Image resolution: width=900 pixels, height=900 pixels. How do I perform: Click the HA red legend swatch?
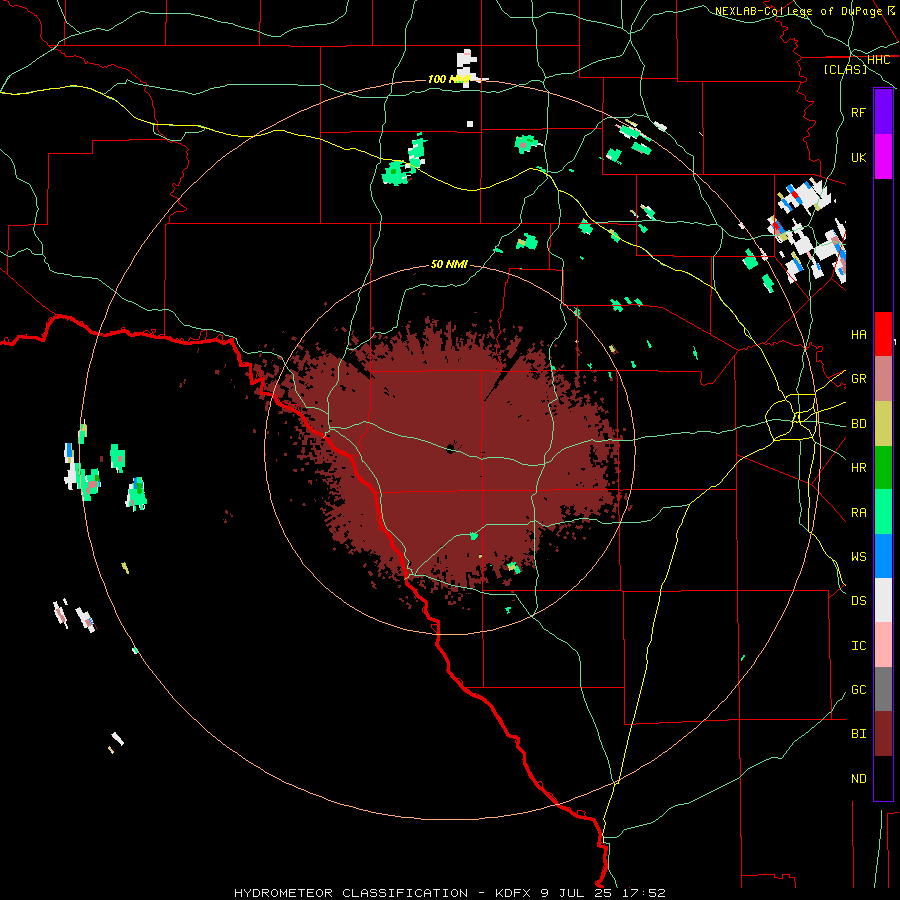tap(883, 334)
